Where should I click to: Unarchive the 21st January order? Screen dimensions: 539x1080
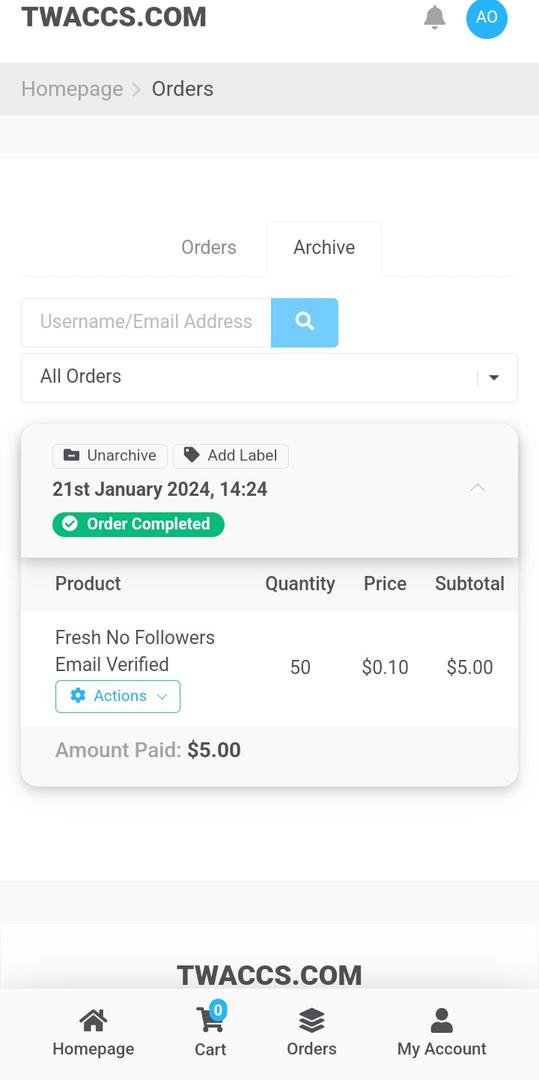pos(109,455)
